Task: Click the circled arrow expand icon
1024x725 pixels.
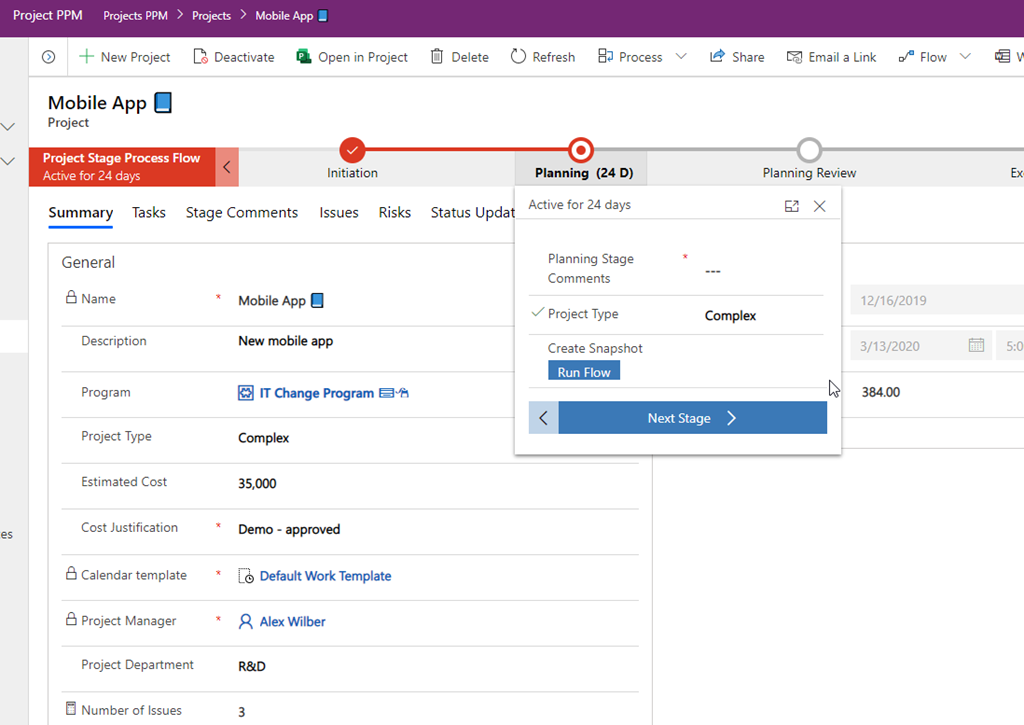Action: pos(48,57)
